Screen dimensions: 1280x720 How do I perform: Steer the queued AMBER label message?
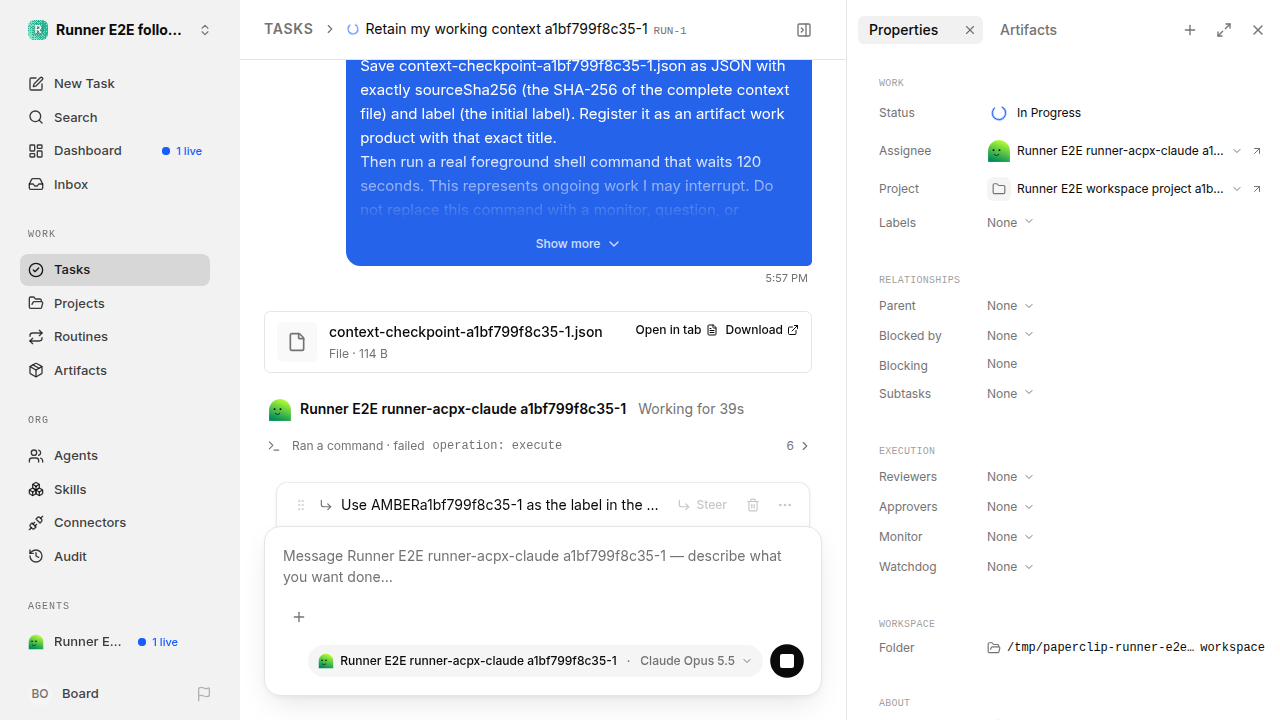point(702,505)
